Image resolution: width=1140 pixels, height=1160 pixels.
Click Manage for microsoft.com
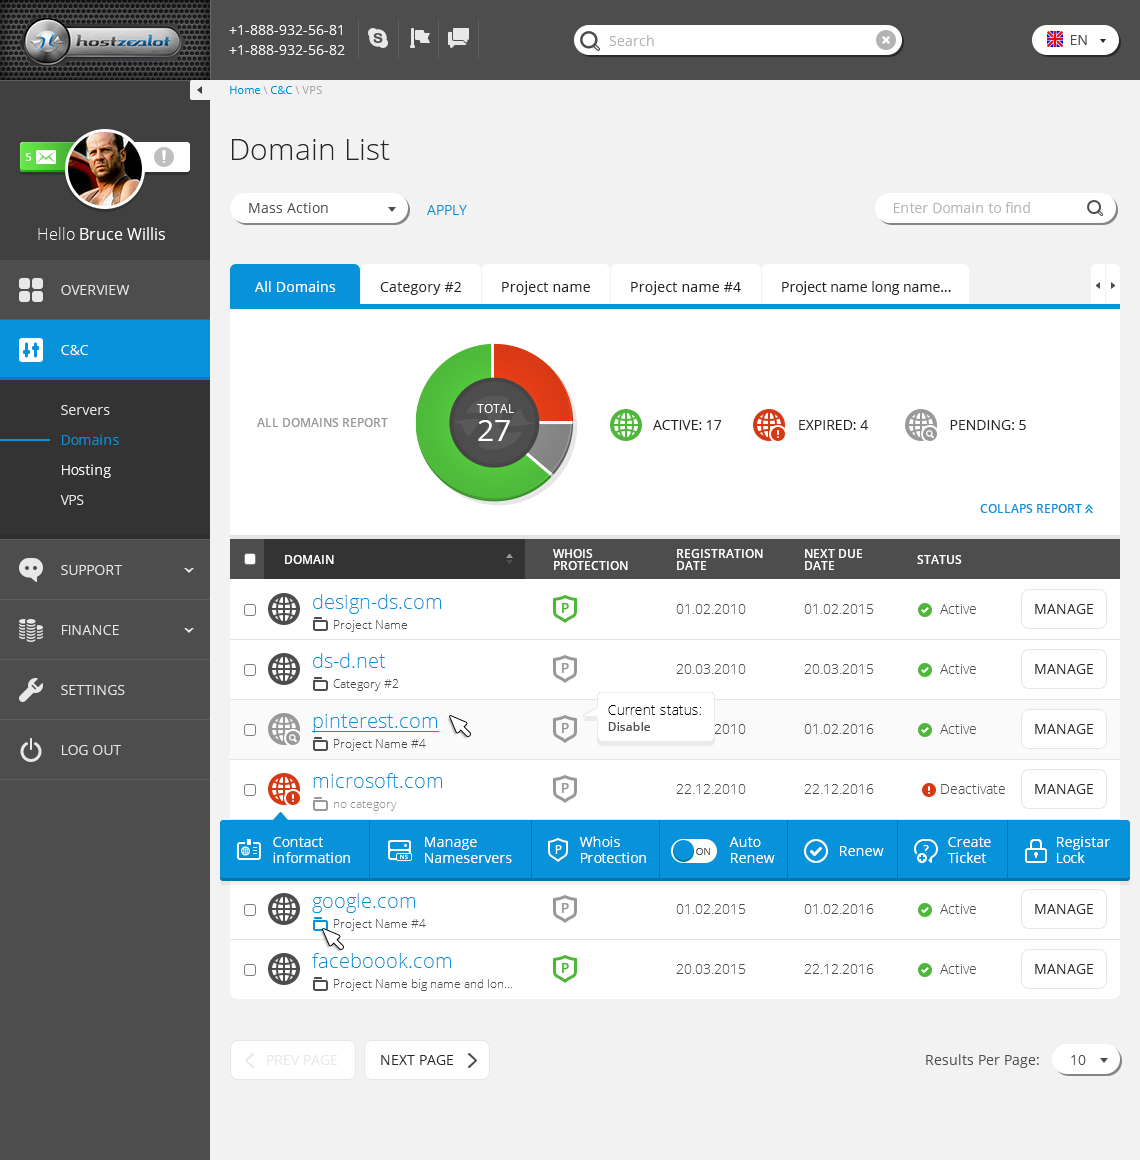pos(1064,789)
